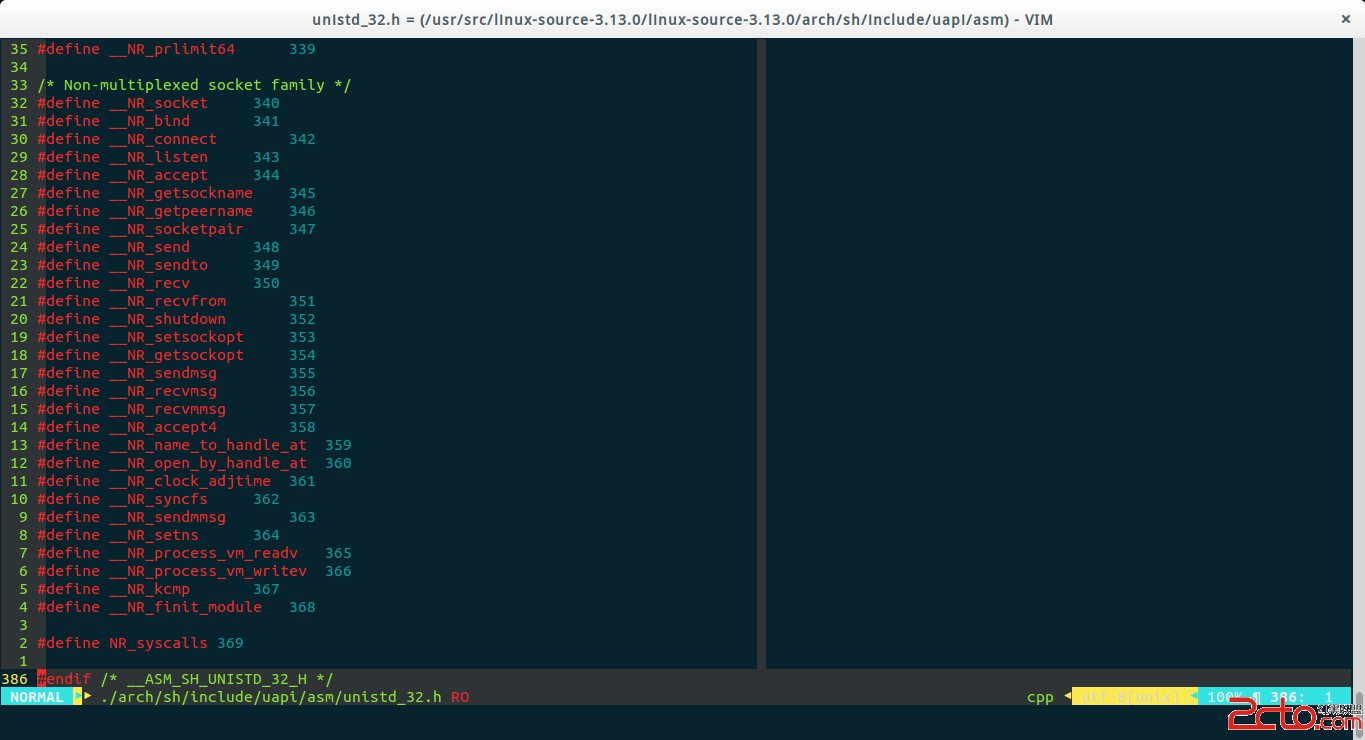
Task: Click the __NR_finit_module line
Action: pyautogui.click(x=176, y=607)
